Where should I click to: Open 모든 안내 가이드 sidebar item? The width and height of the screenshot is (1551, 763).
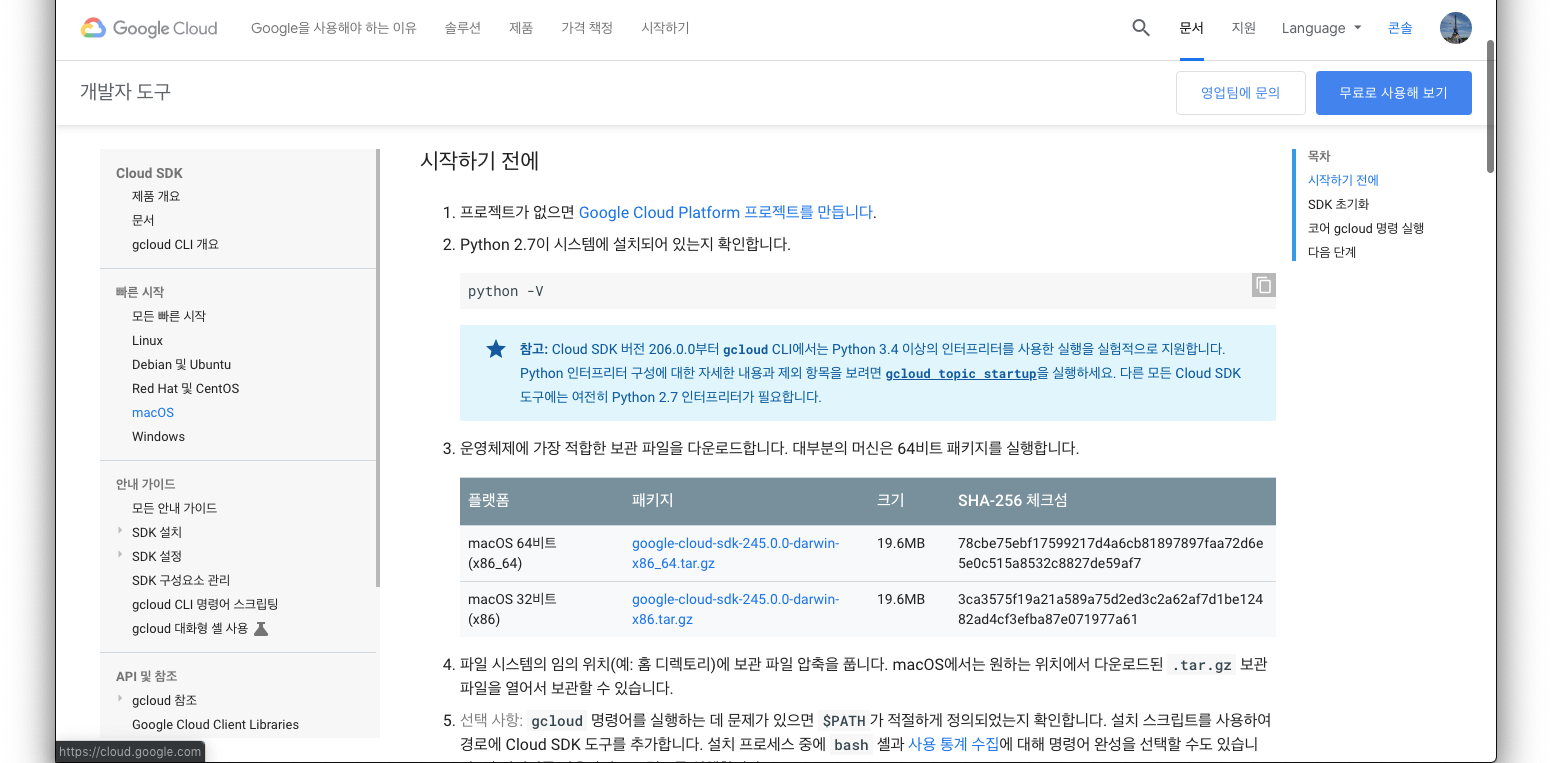pyautogui.click(x=174, y=508)
